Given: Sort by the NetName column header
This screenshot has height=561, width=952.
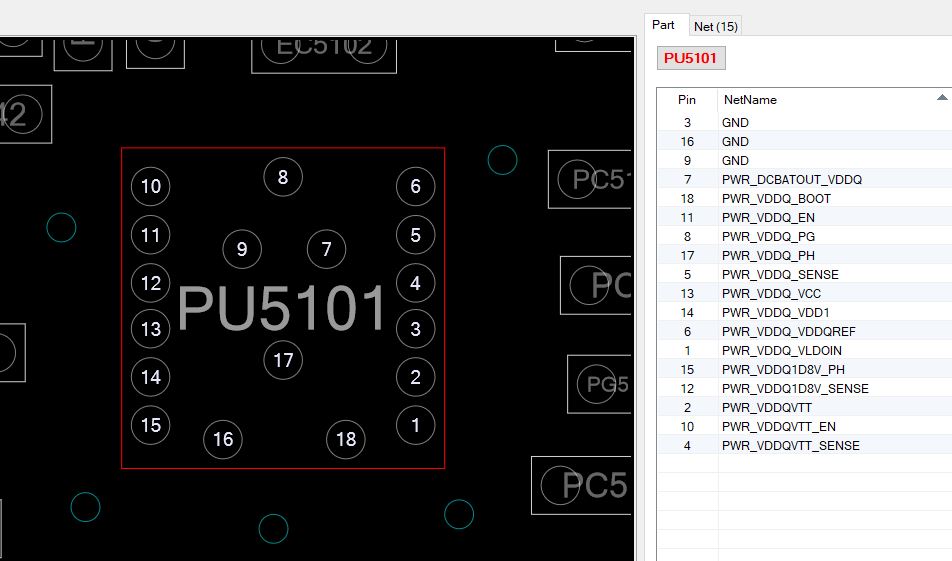Looking at the screenshot, I should pos(834,100).
